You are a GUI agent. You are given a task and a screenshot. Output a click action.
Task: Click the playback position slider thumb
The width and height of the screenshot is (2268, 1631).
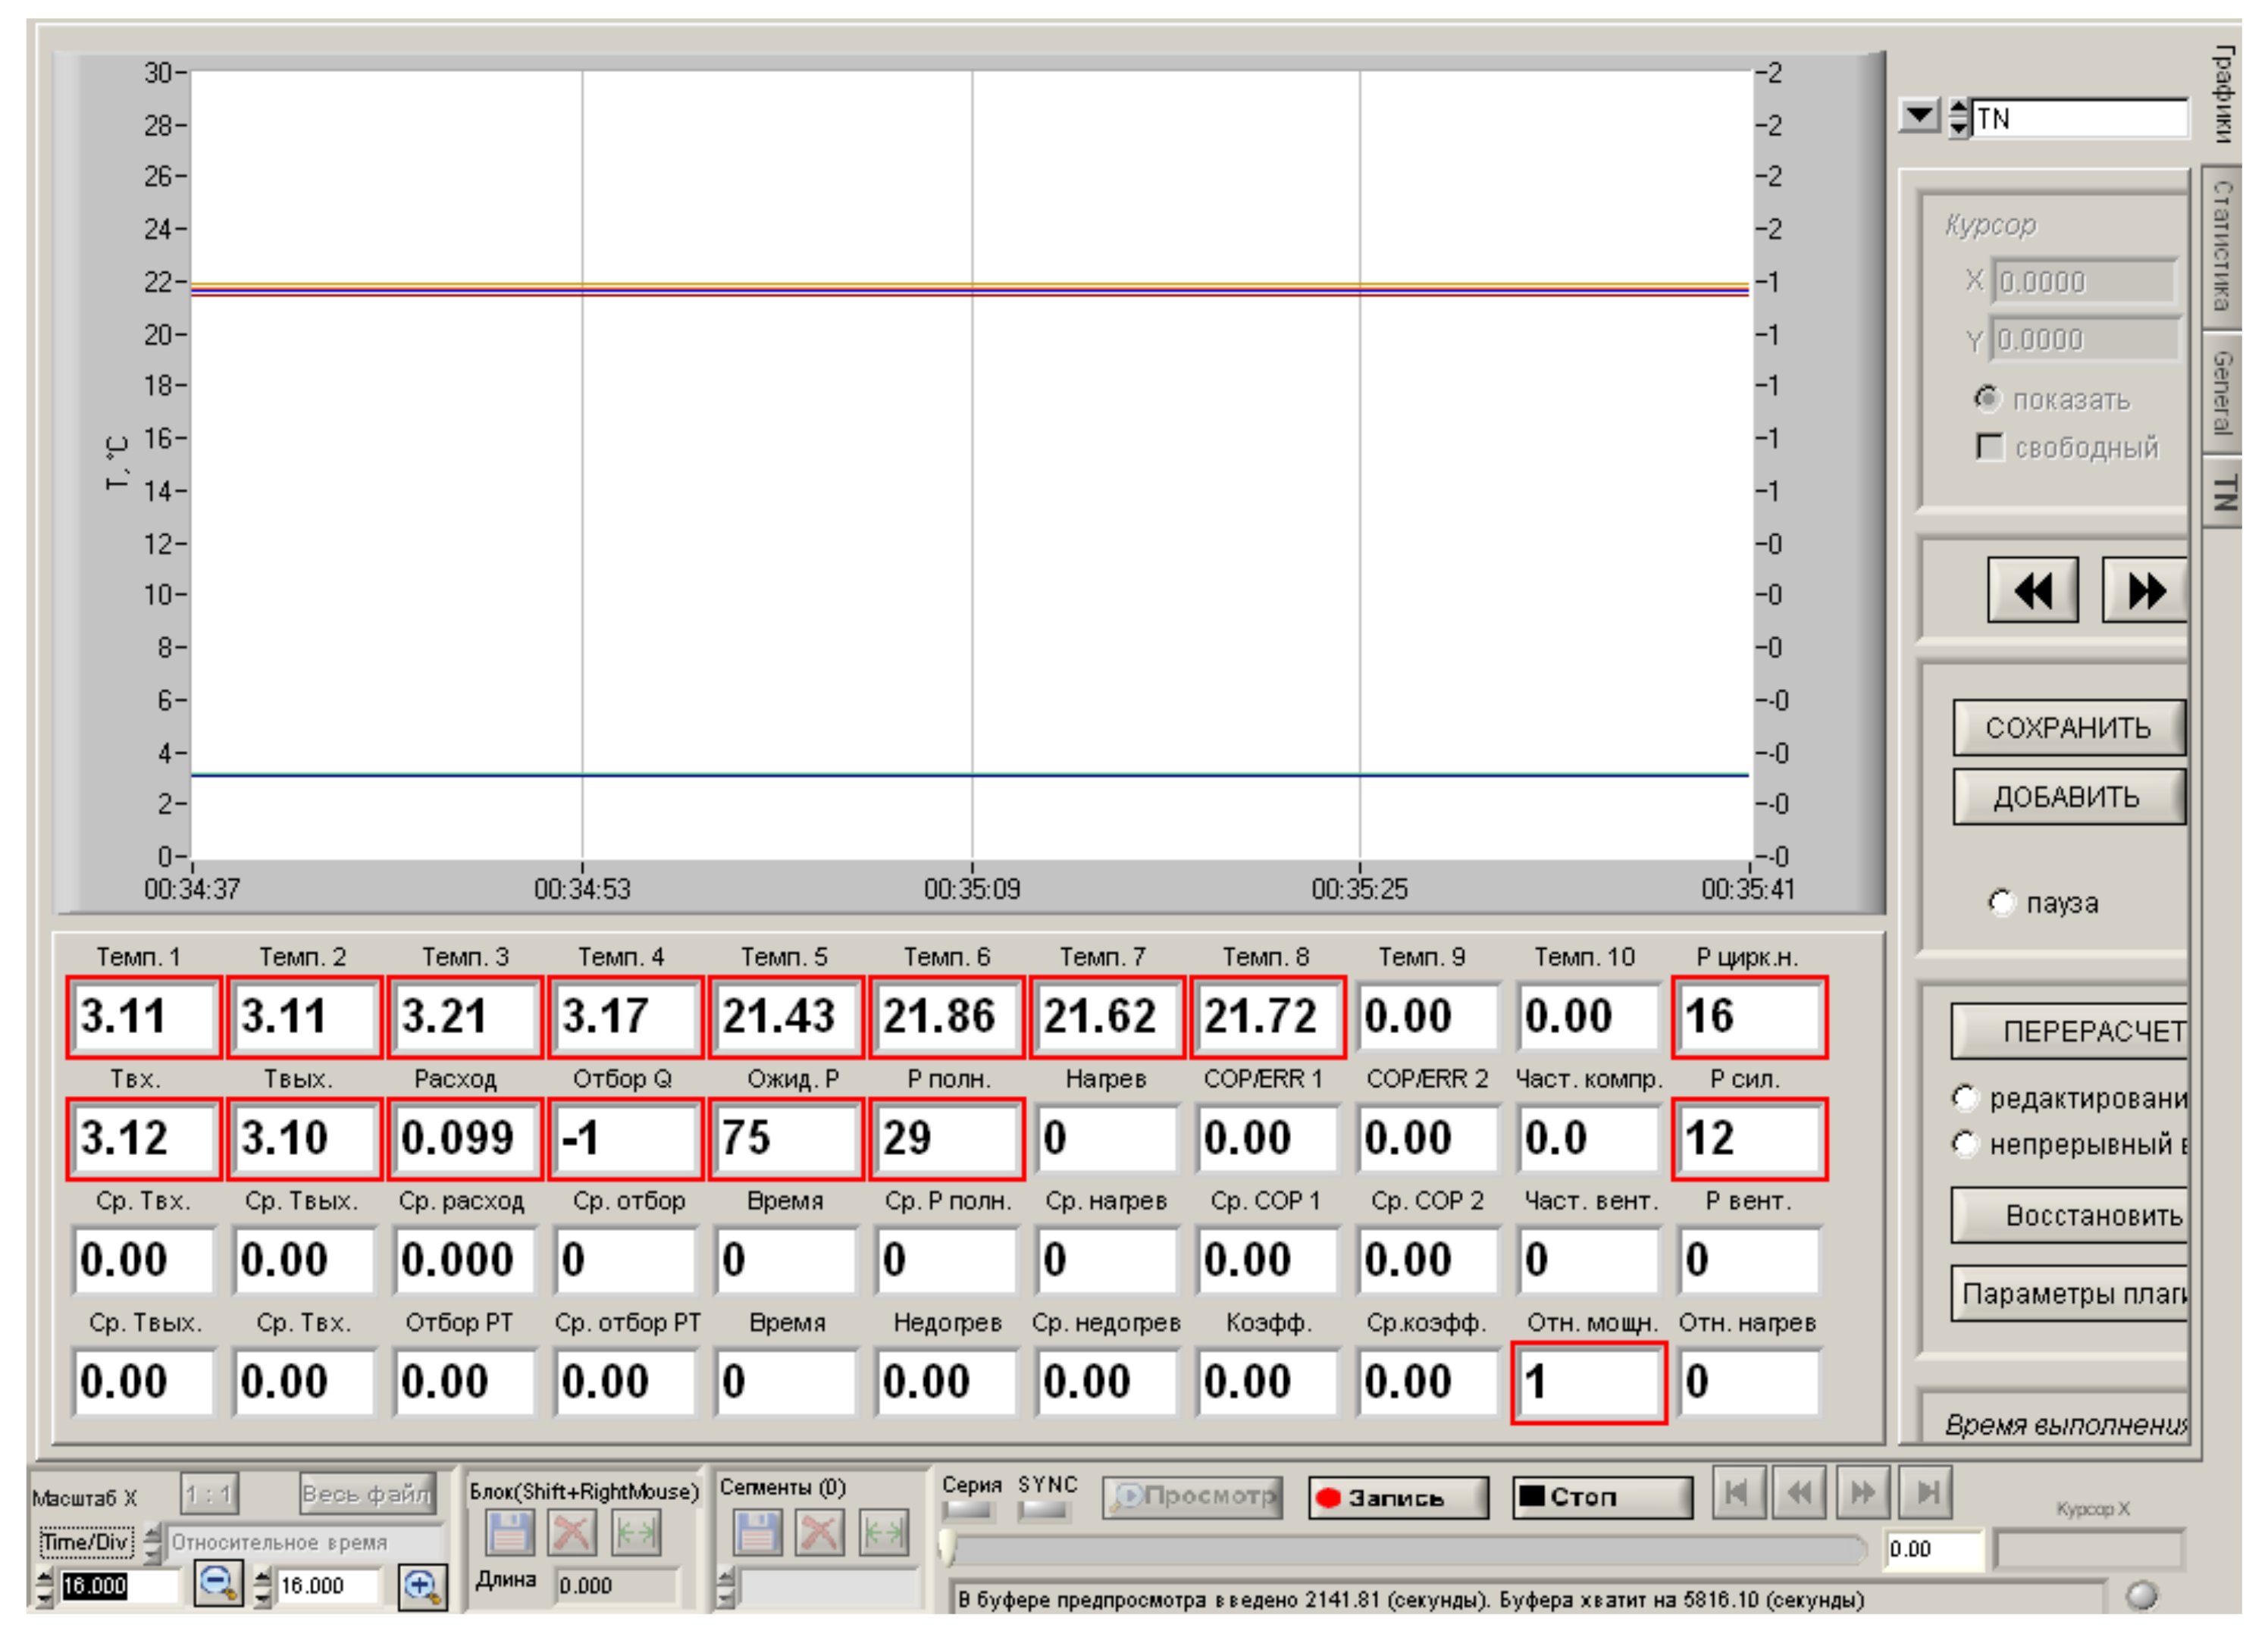pos(947,1549)
